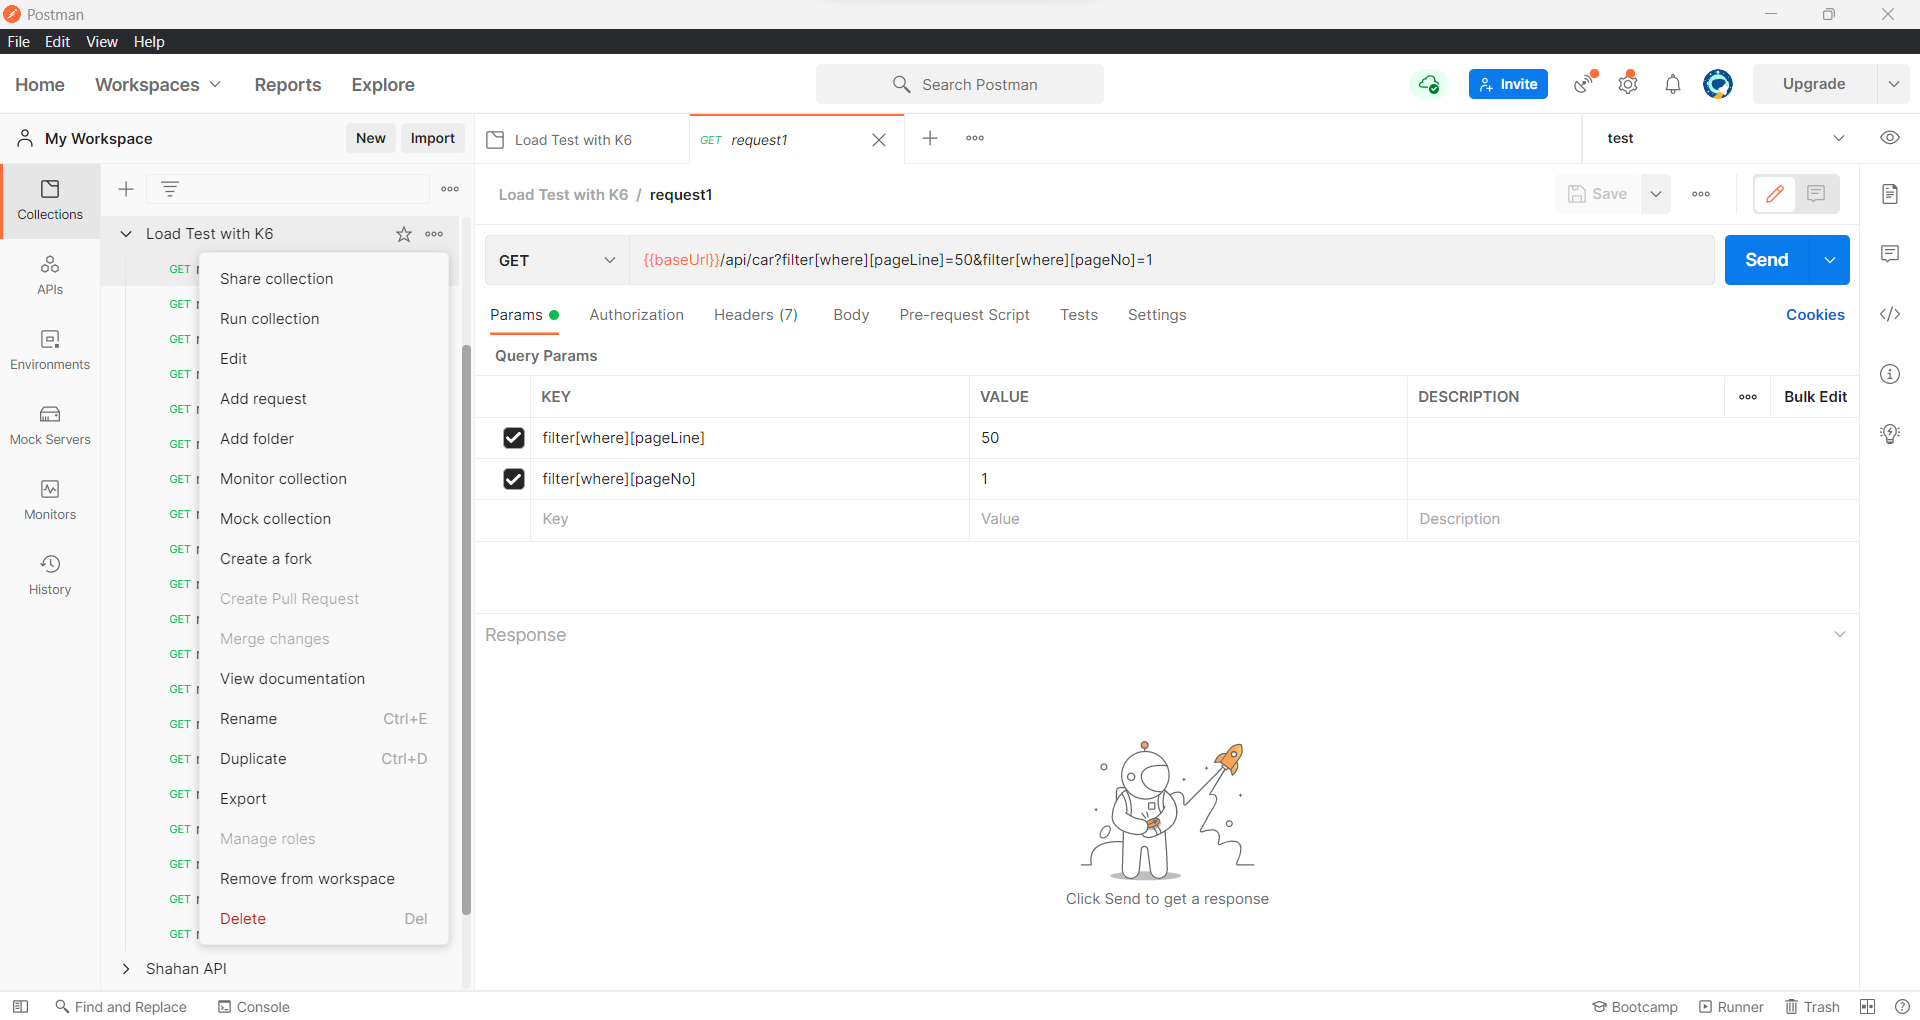Uncheck the filter[where][pageNo] parameter
Screen dimensions: 1920x1020
coord(514,479)
